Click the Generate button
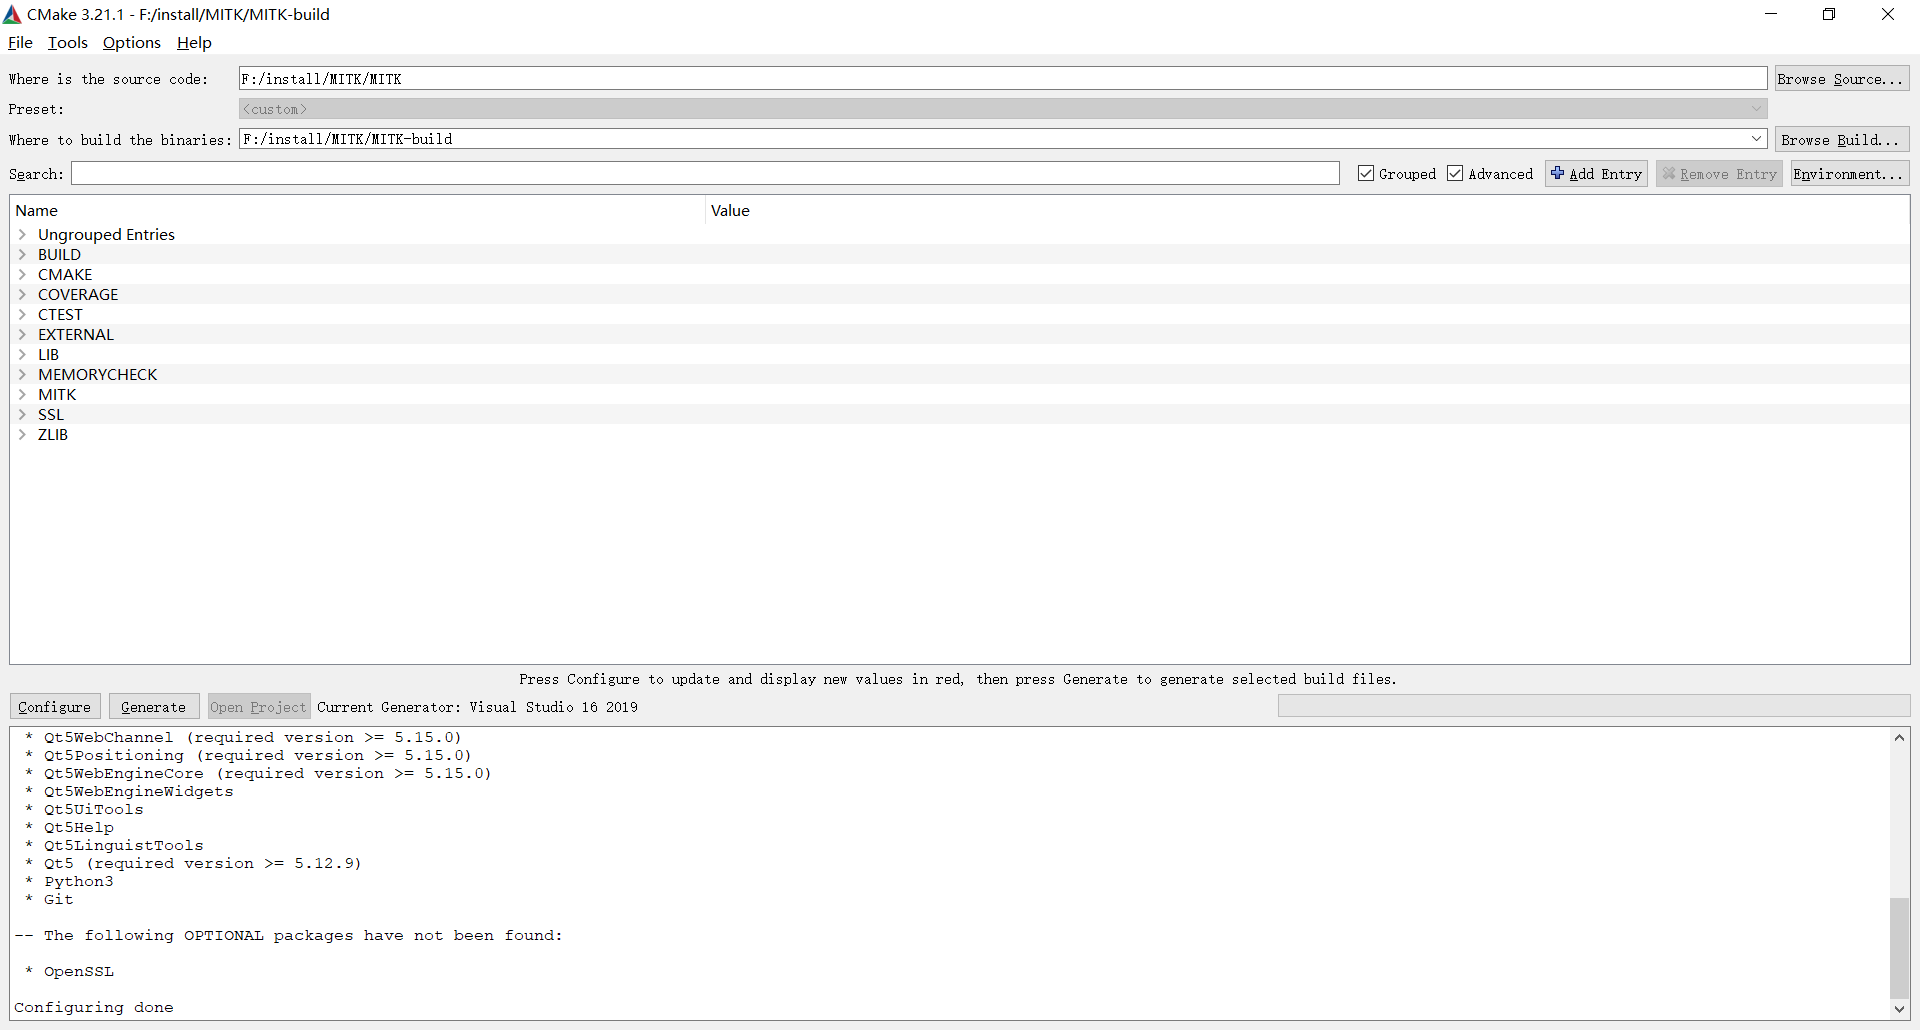Screen dimensions: 1920x1030 pos(153,706)
